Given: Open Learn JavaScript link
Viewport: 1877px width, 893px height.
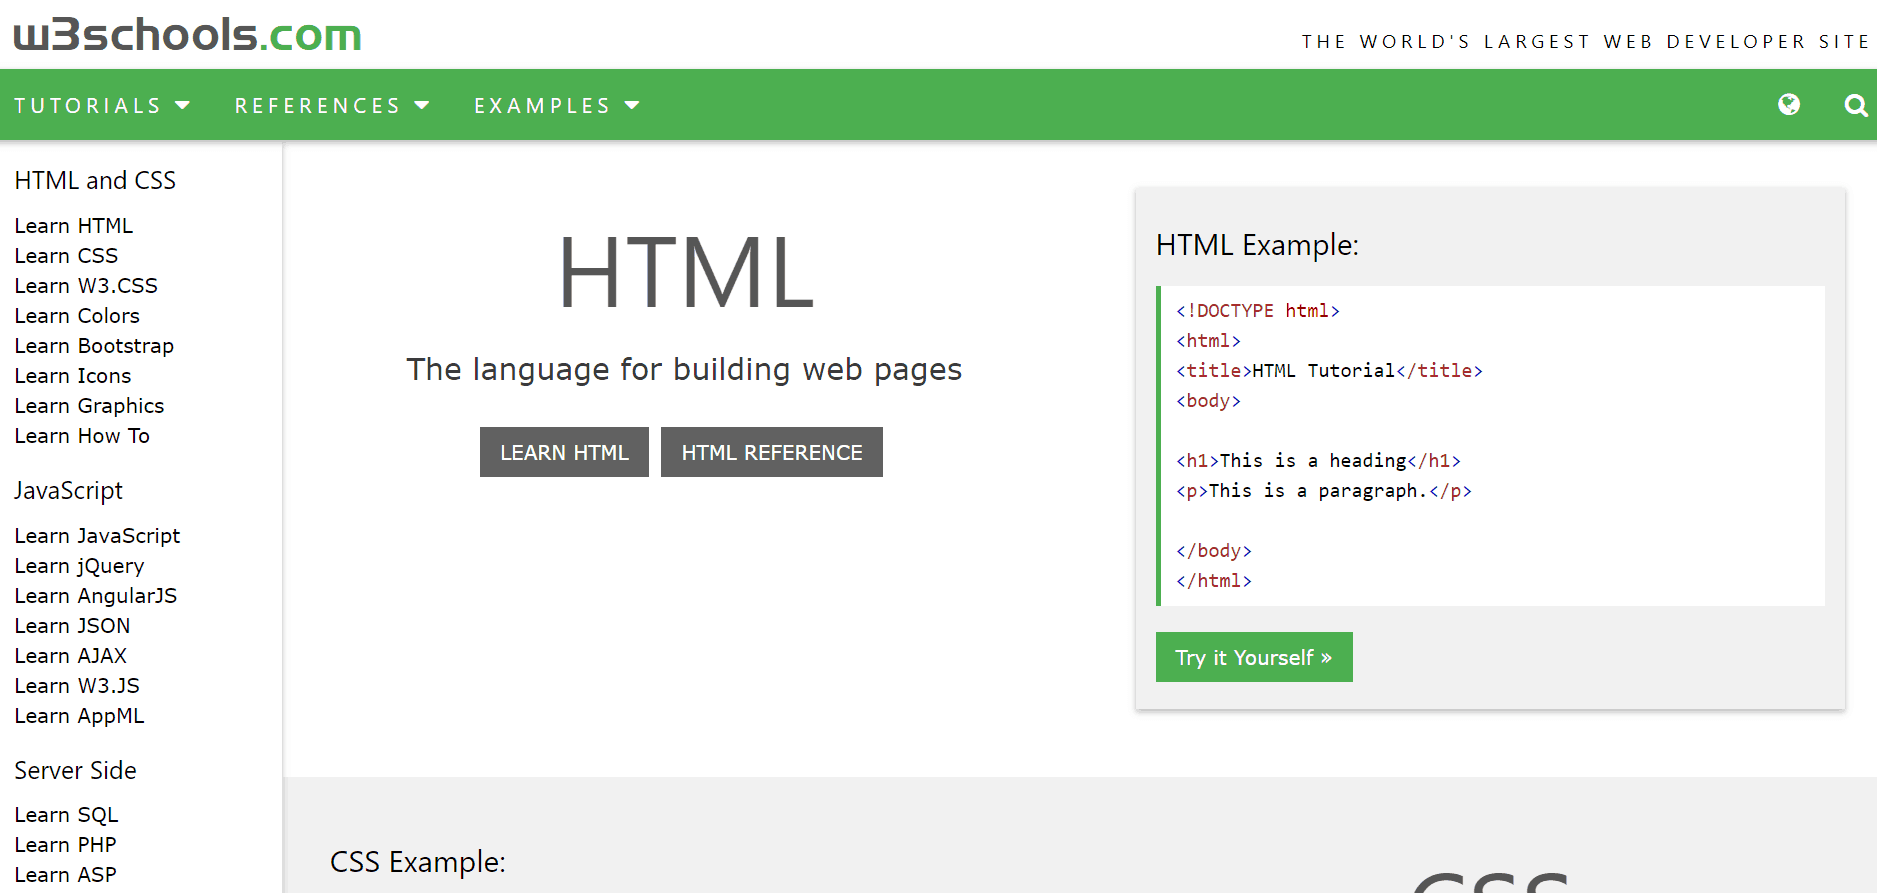Looking at the screenshot, I should (x=97, y=536).
